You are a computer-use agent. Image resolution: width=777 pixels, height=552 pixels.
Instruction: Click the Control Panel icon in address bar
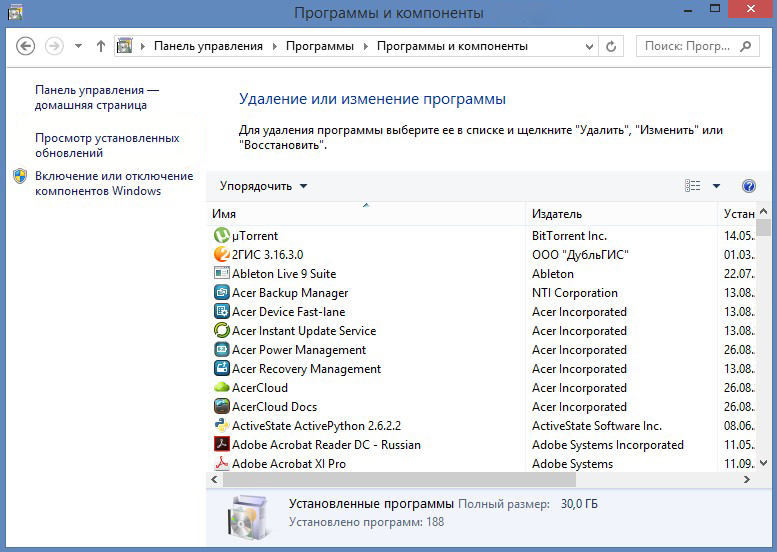coord(124,46)
